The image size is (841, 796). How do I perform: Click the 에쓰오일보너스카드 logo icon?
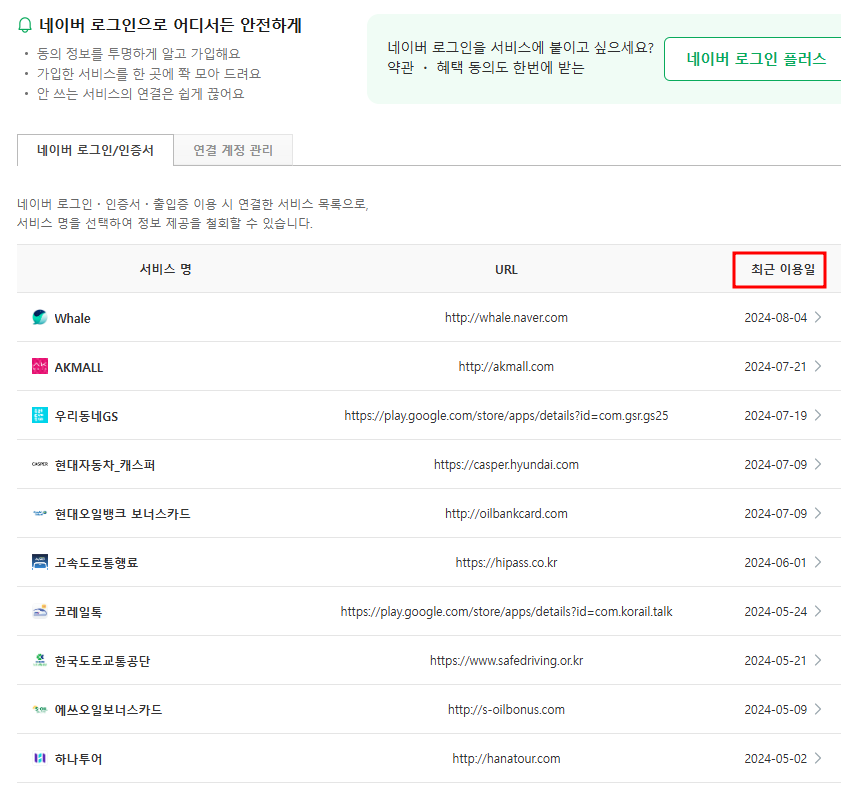click(40, 709)
